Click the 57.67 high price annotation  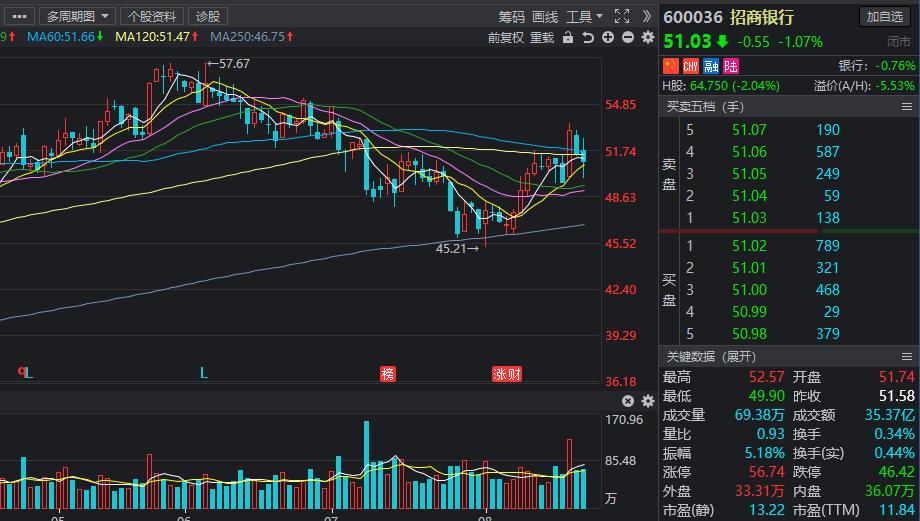(x=229, y=63)
